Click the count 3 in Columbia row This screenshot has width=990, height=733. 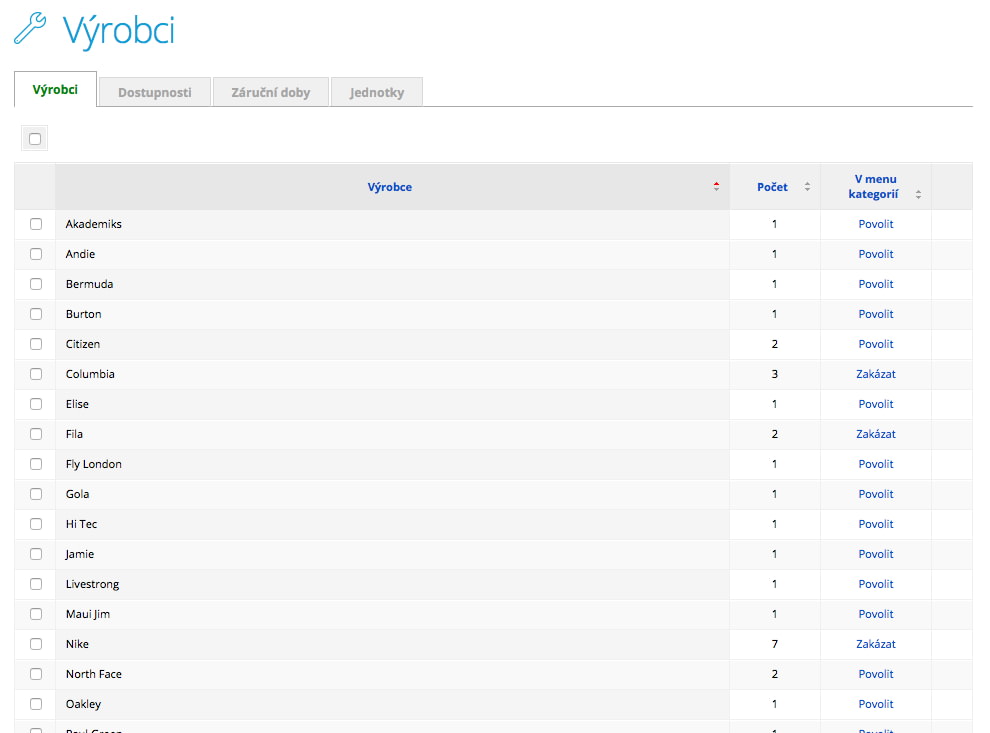[775, 374]
